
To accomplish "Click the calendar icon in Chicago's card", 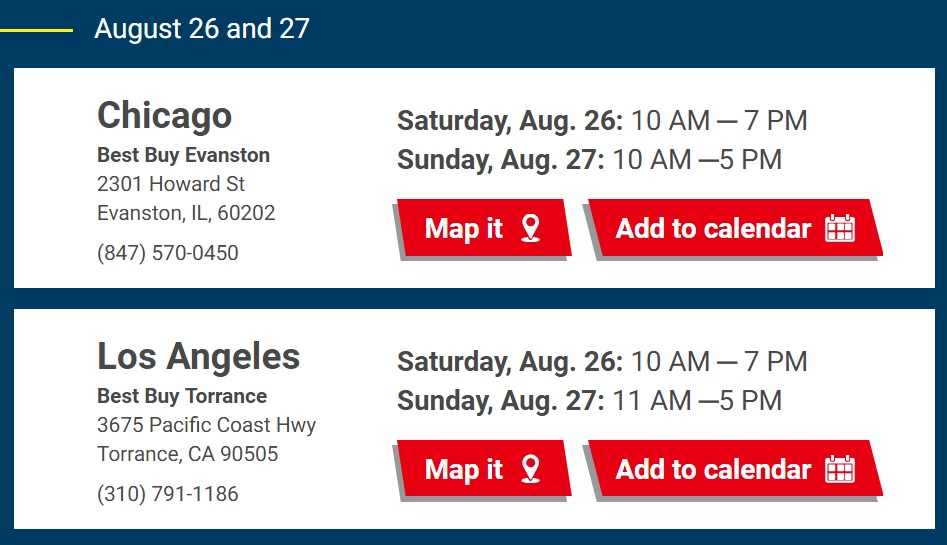I will pyautogui.click(x=839, y=228).
